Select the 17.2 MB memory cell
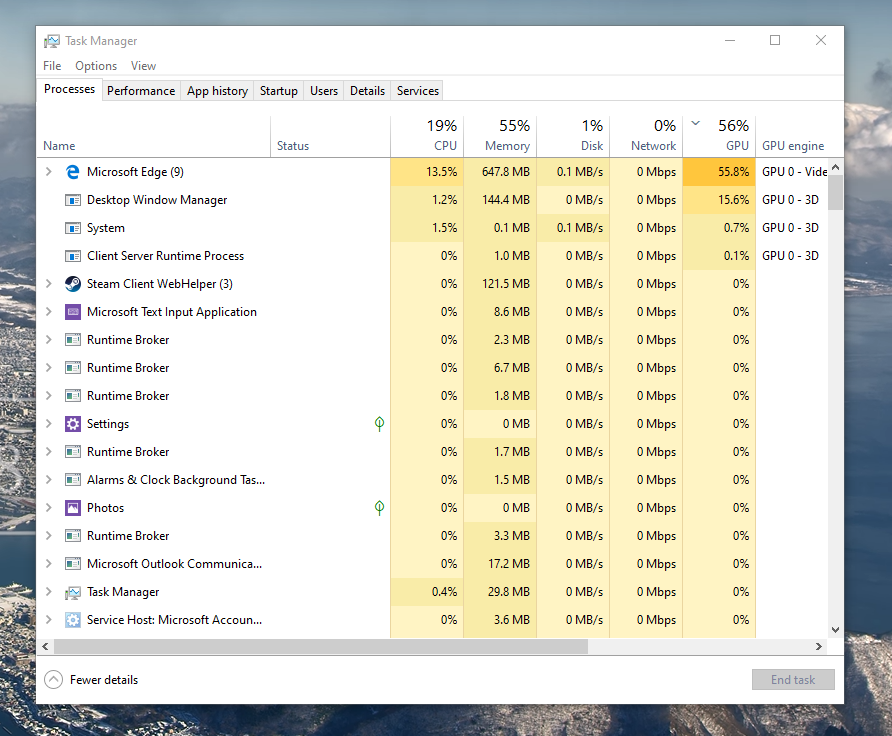Viewport: 892px width, 736px height. [x=500, y=564]
